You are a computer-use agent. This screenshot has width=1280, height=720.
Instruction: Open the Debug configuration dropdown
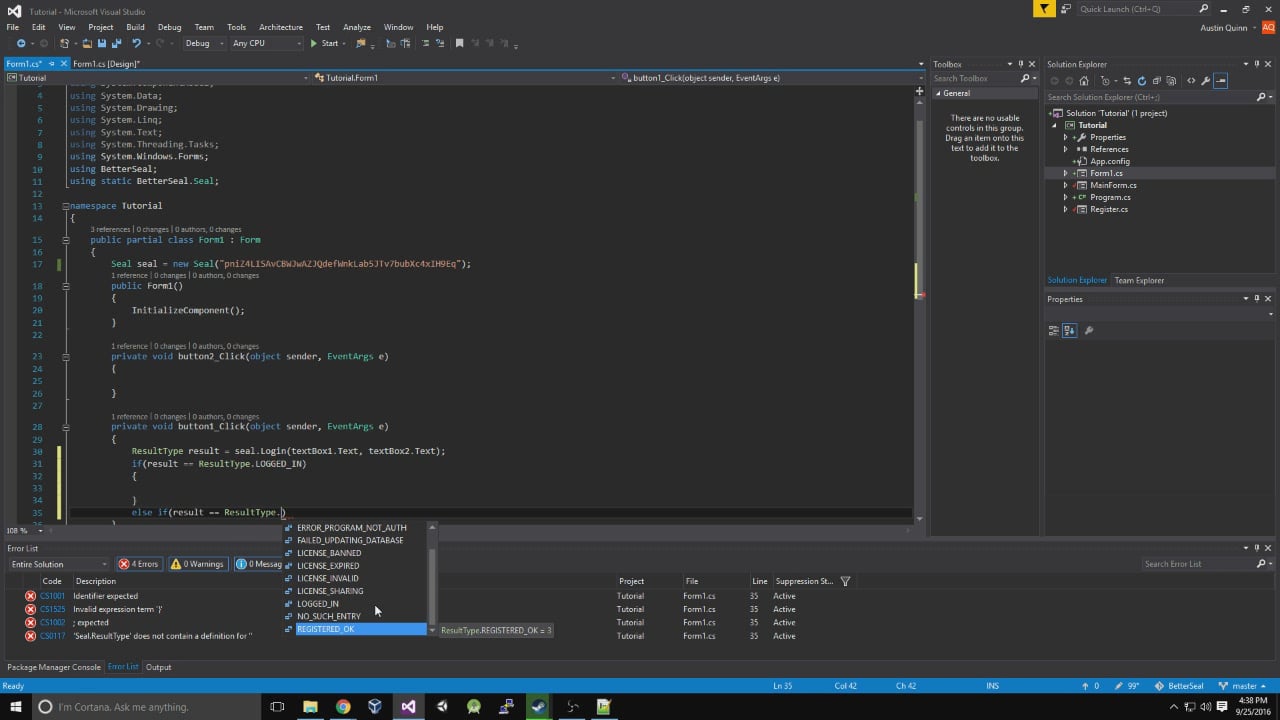click(203, 43)
